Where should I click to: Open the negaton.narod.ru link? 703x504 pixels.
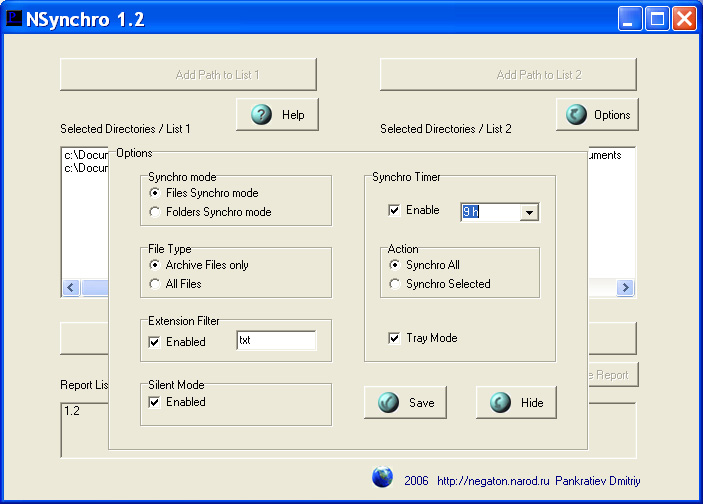(x=493, y=481)
